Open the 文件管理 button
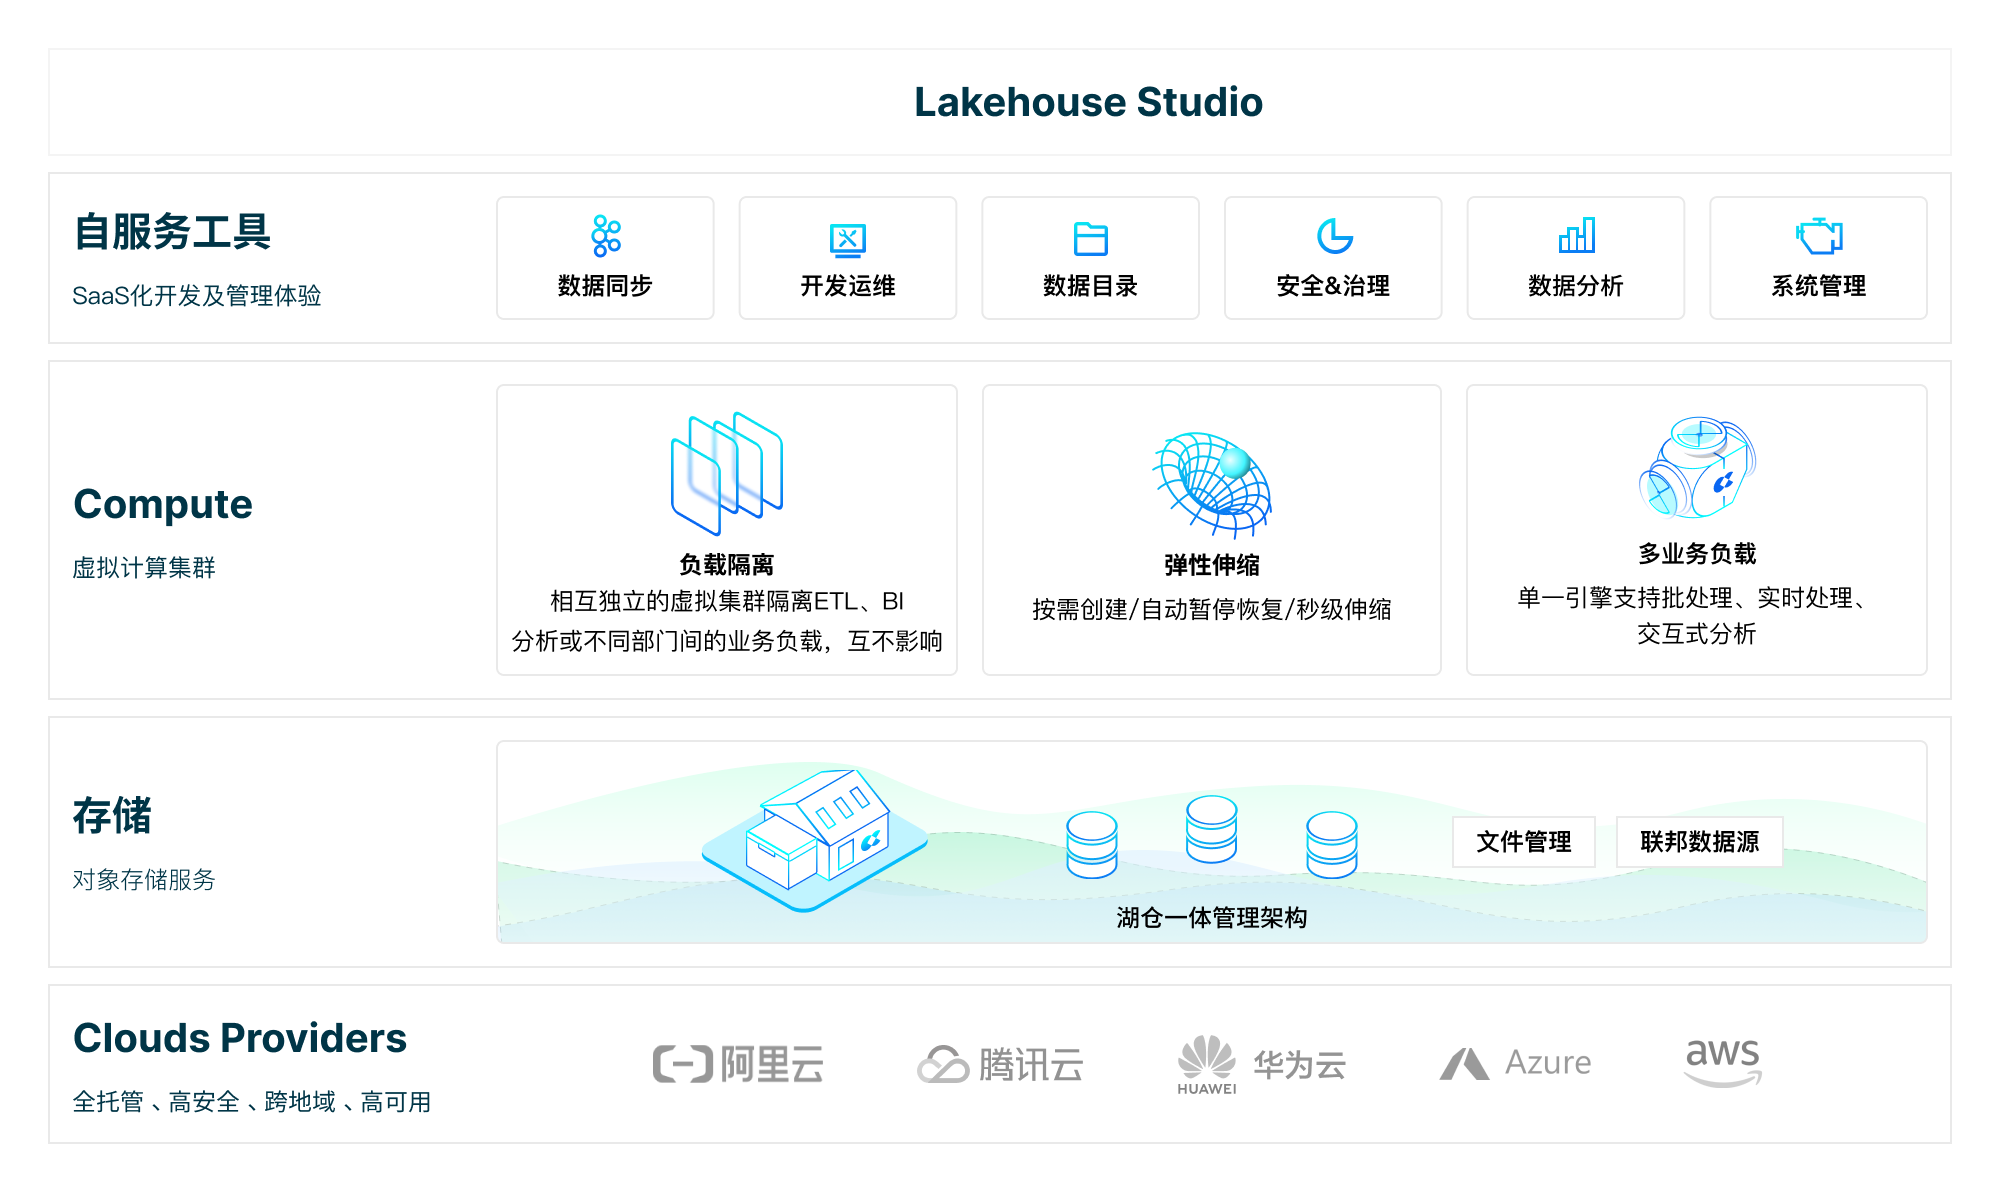This screenshot has width=2000, height=1200. pos(1523,842)
